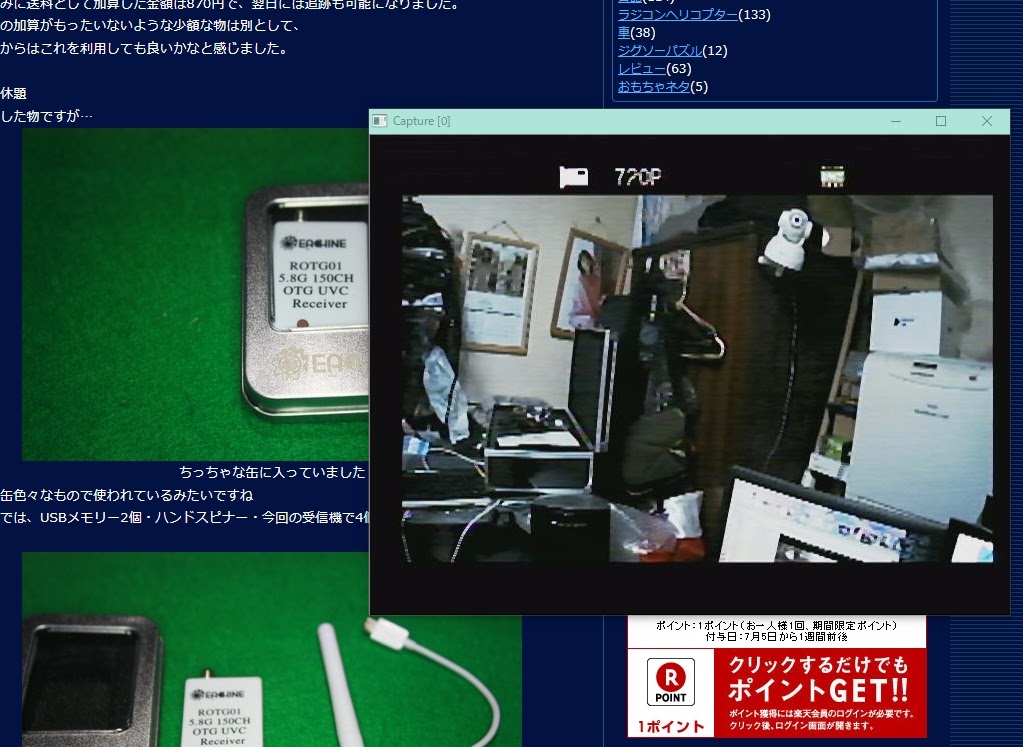Click the 720P resolution indicator
Screen dimensions: 1023x747
tap(638, 178)
